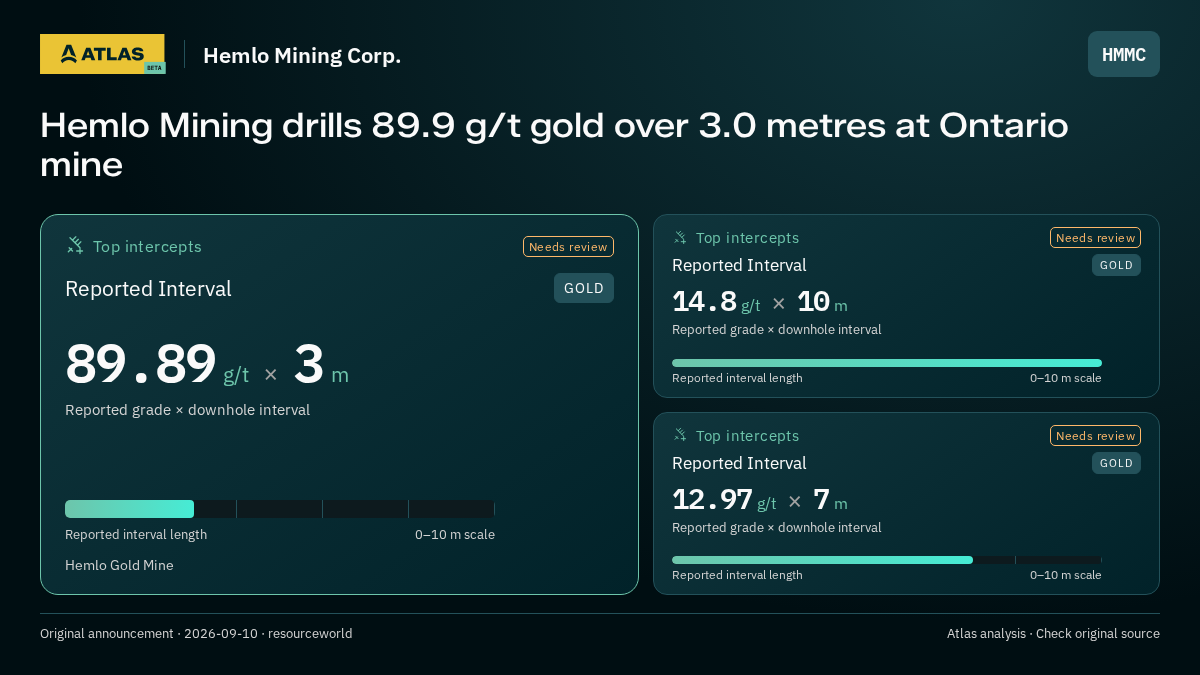Click Needs review badge in the 89.89 g/t card
Image resolution: width=1200 pixels, height=675 pixels.
click(568, 247)
